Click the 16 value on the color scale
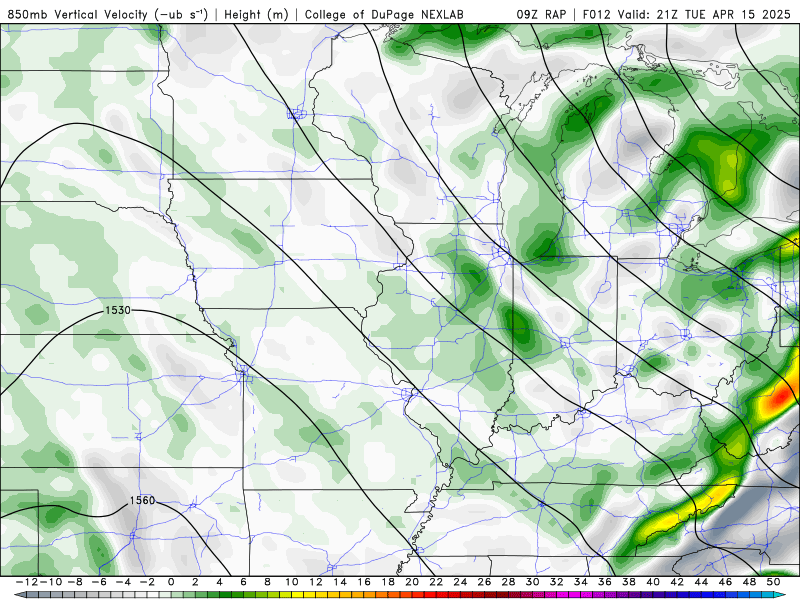This screenshot has width=800, height=600. point(364,582)
